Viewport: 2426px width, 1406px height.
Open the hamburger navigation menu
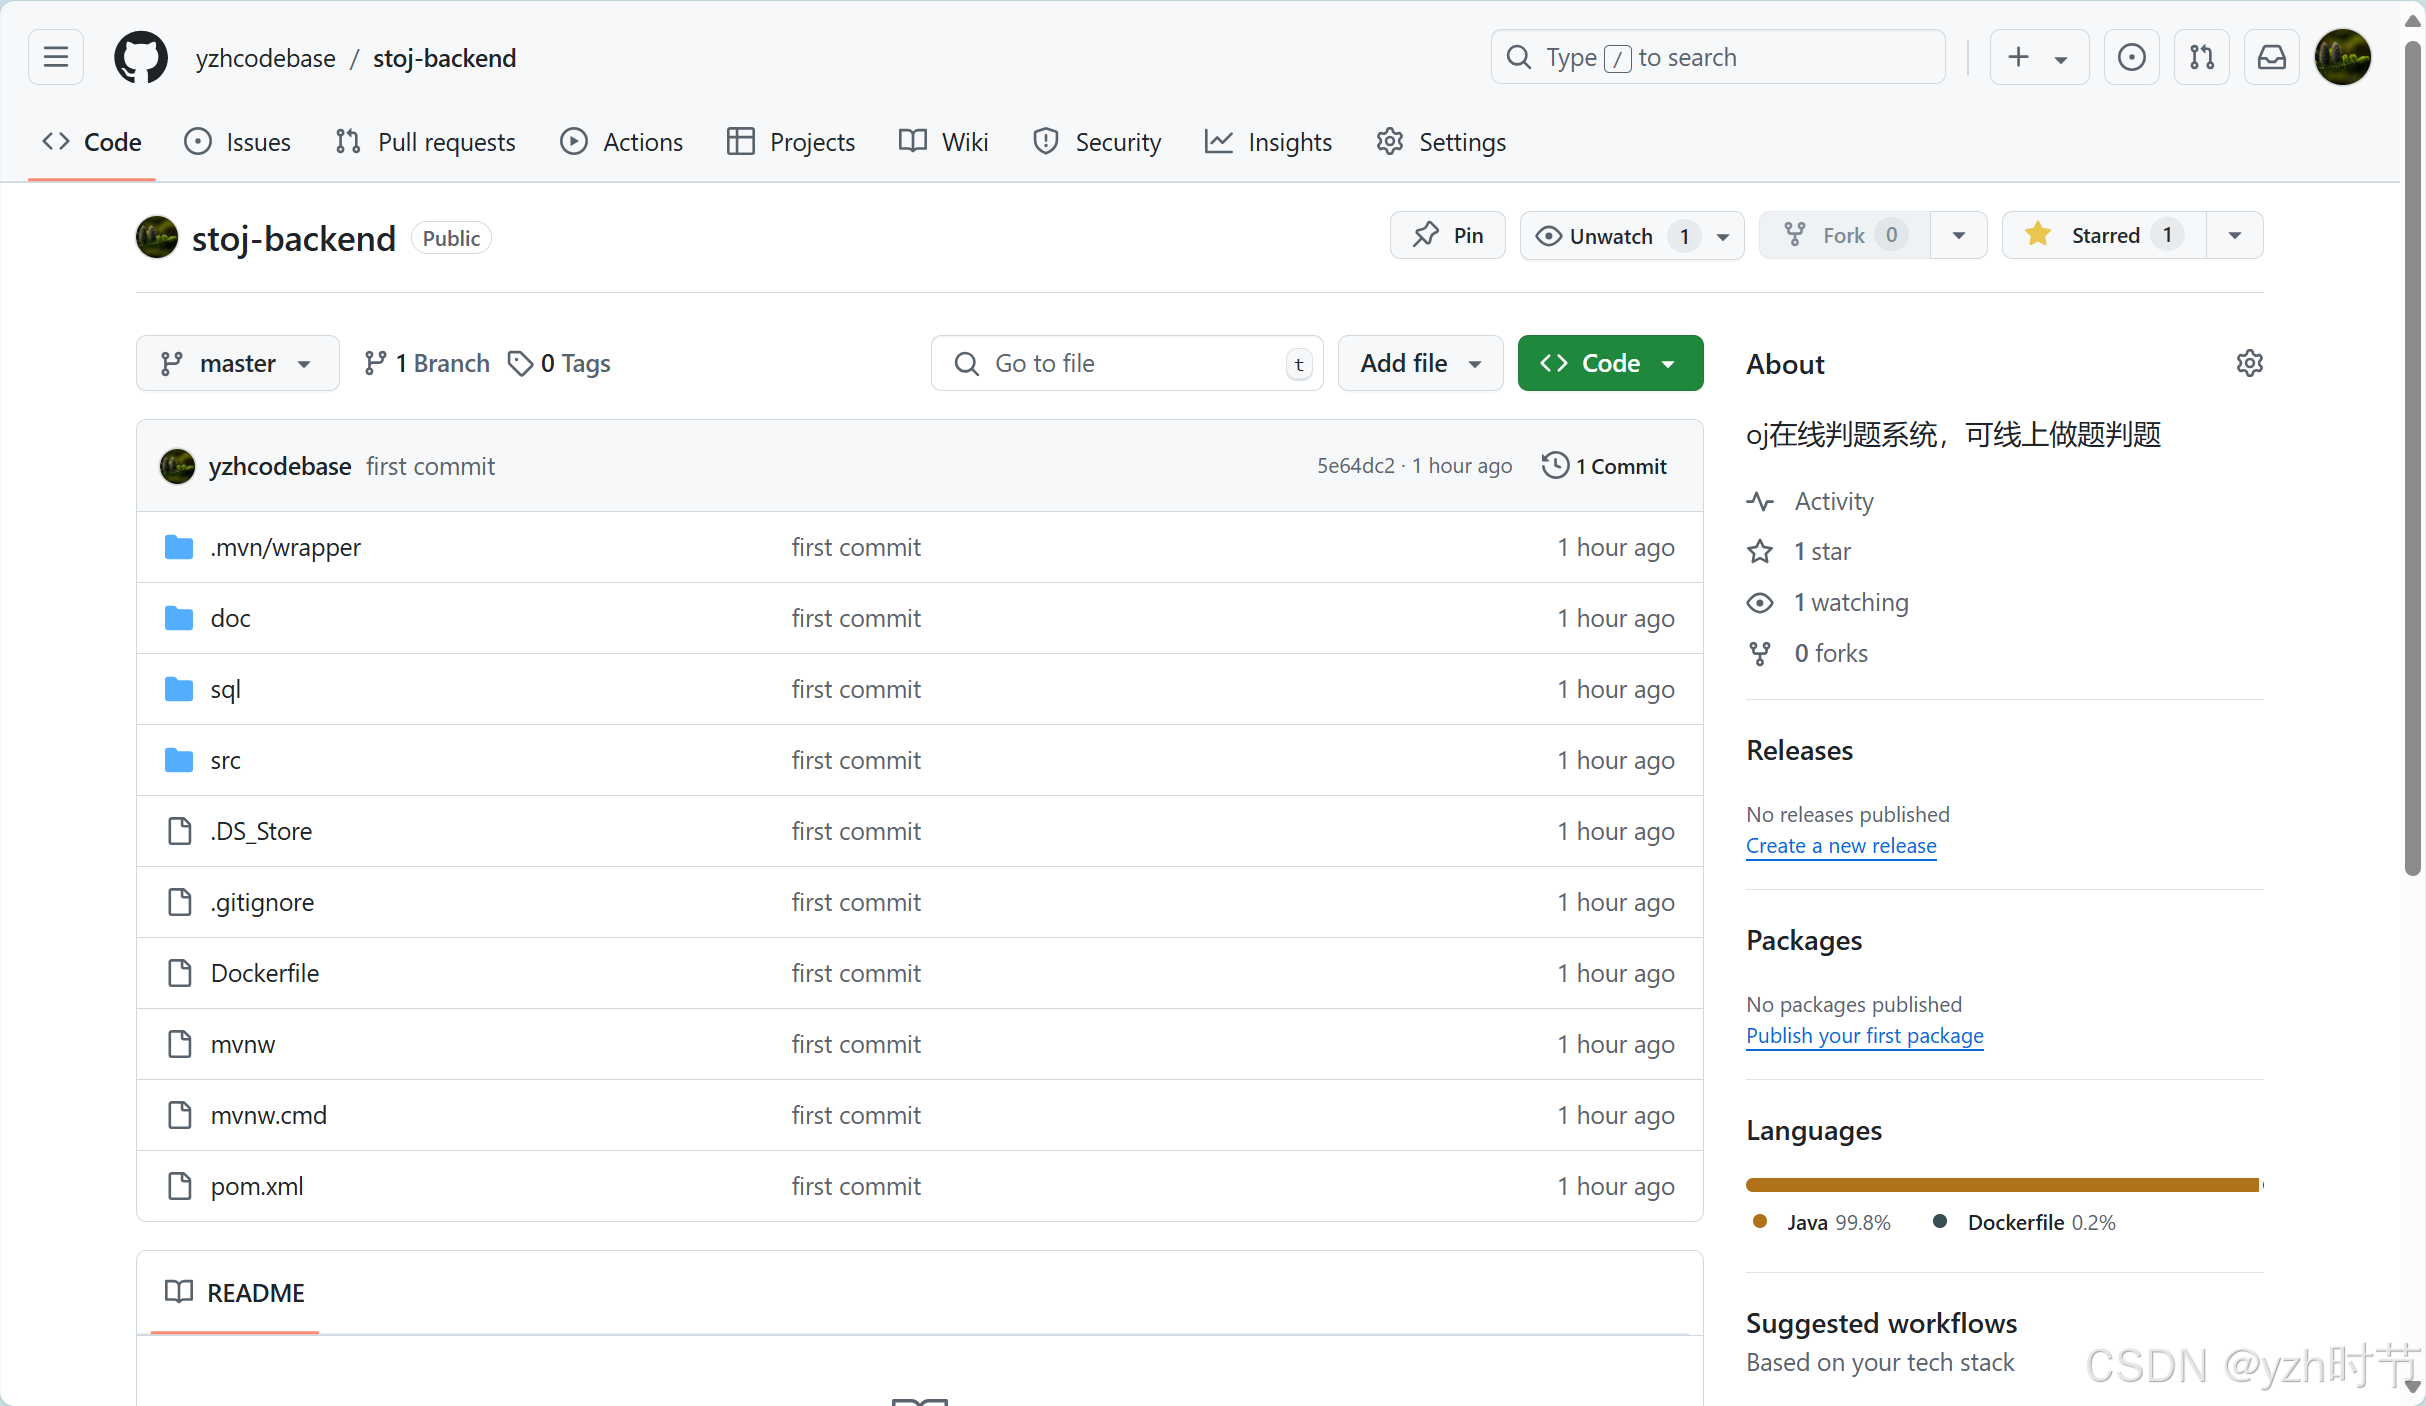coord(56,57)
